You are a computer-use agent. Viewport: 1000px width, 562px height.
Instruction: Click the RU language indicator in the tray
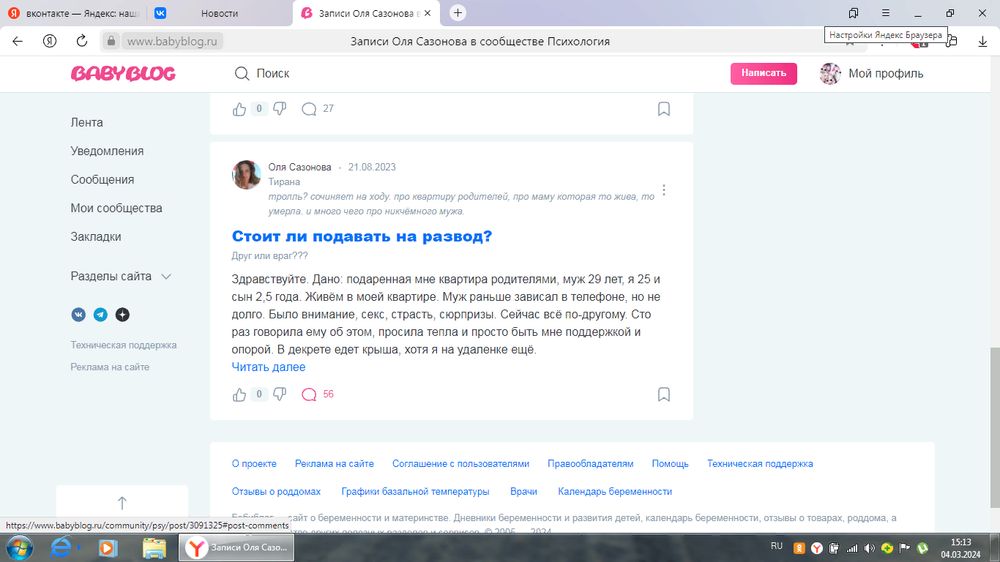[776, 546]
